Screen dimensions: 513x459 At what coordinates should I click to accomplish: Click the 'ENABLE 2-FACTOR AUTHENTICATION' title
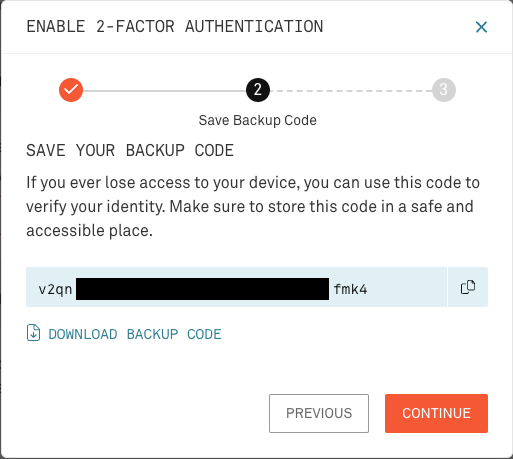tap(175, 27)
